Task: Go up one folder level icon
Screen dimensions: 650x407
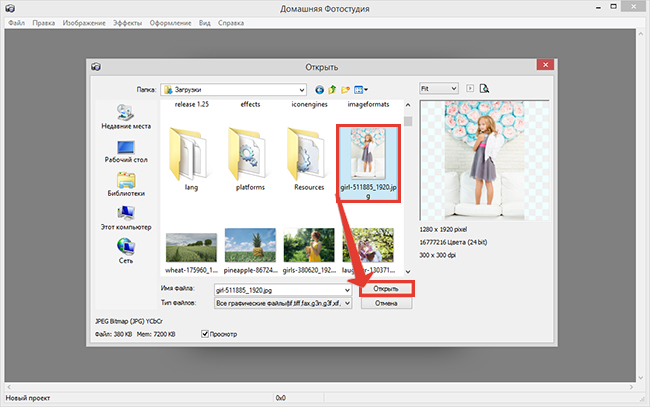Action: (x=332, y=90)
